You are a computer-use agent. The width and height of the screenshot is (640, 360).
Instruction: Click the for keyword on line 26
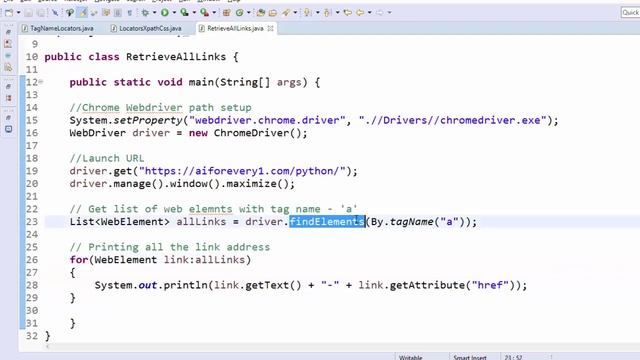pos(79,260)
